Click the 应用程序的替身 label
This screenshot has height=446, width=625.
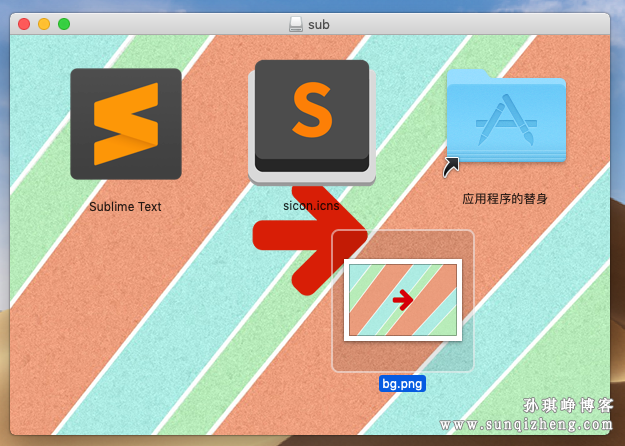(x=505, y=198)
